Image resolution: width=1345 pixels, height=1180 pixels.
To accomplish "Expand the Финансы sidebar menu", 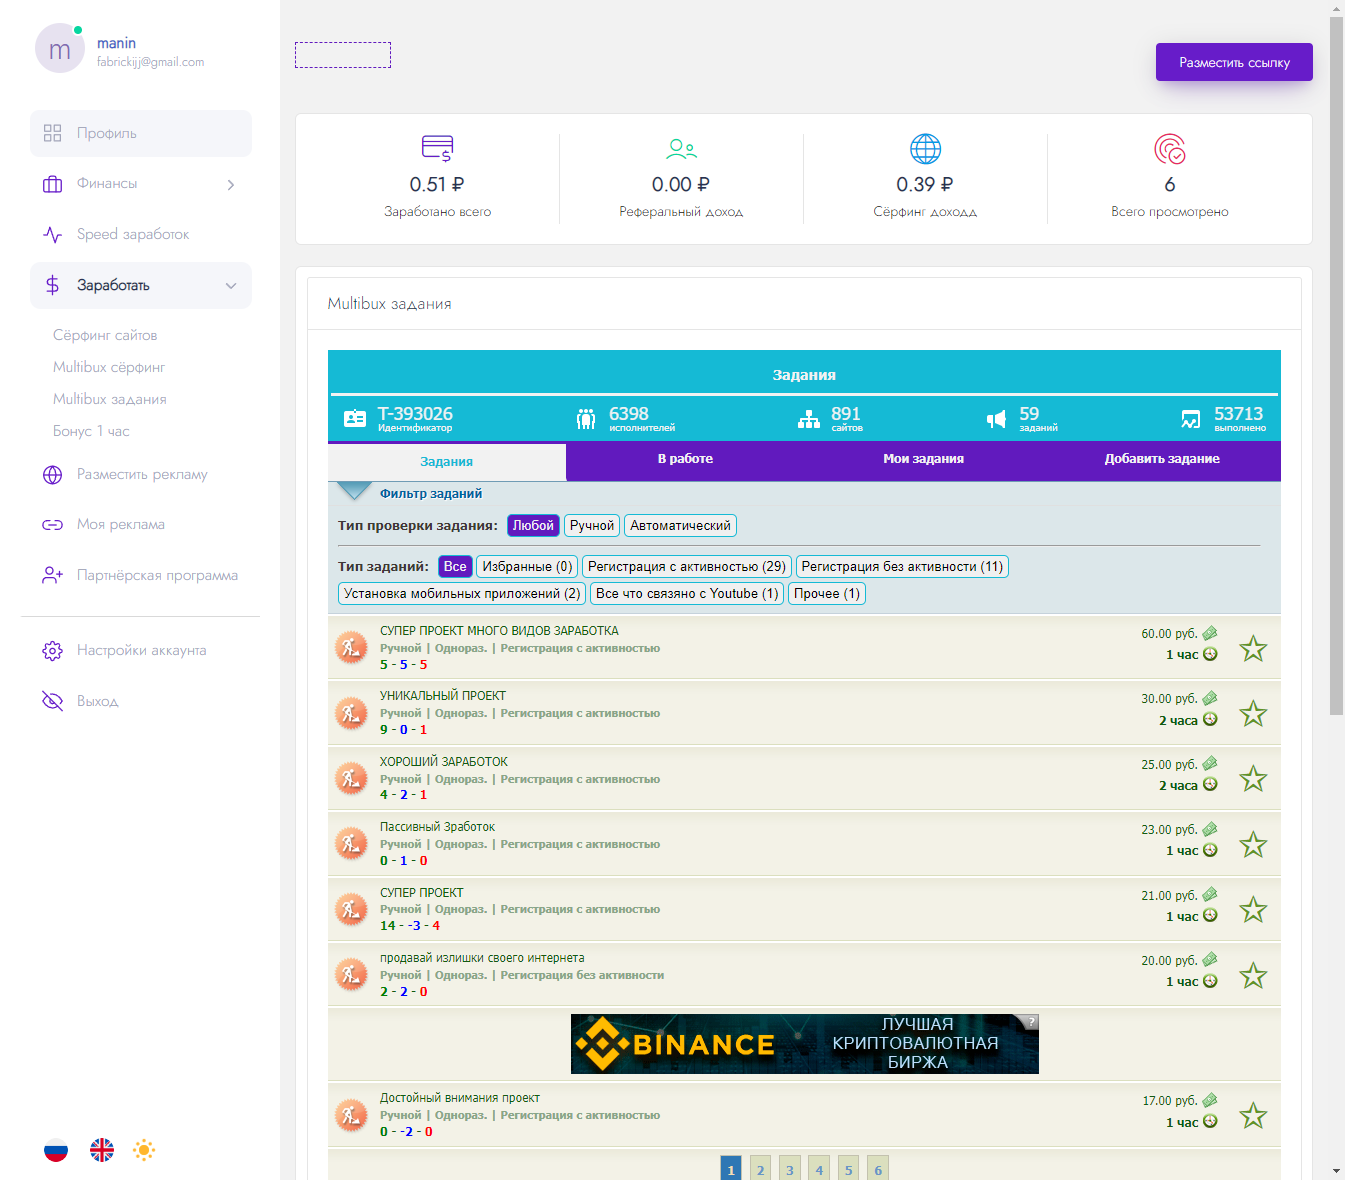I will tap(141, 184).
